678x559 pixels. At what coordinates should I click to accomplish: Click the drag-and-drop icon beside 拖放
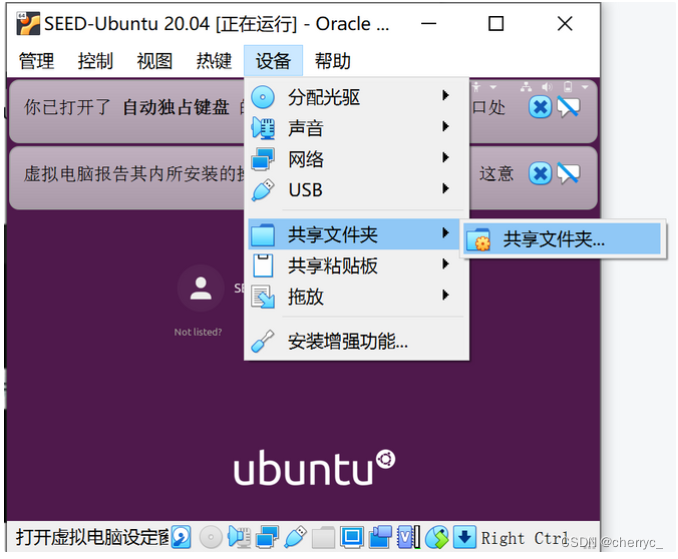coord(263,297)
